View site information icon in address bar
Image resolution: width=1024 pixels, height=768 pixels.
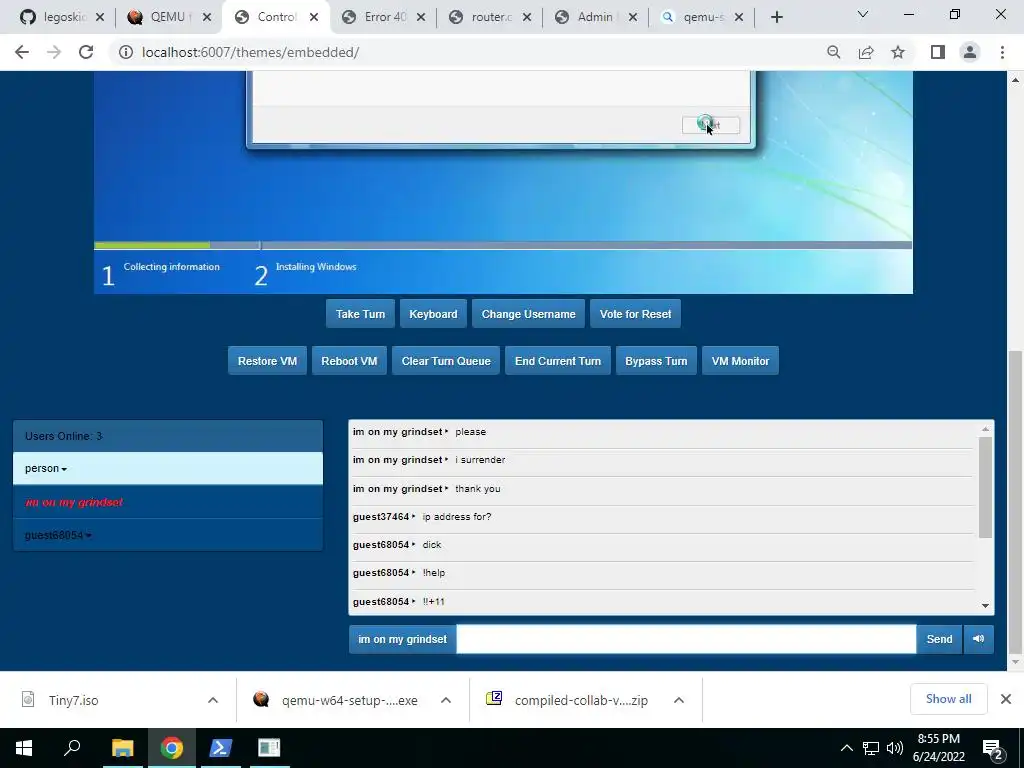click(125, 52)
